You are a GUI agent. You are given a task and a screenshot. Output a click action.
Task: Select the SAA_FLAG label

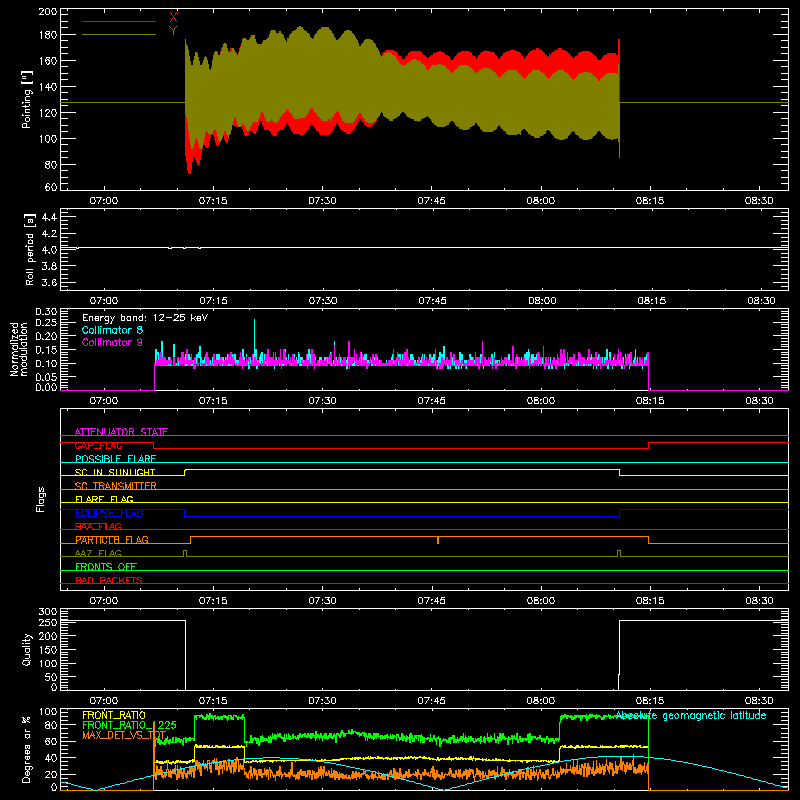point(98,526)
